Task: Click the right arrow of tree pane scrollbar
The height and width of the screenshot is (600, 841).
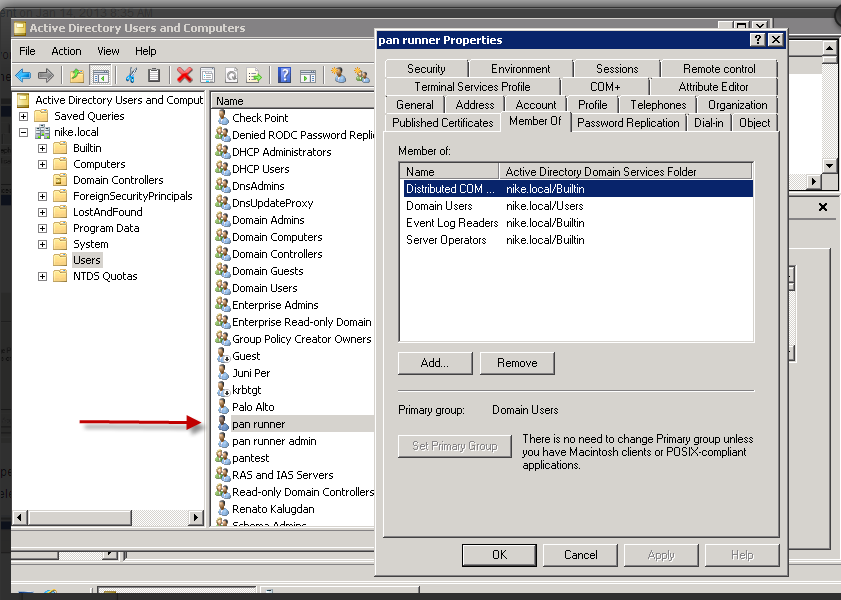Action: pos(196,517)
